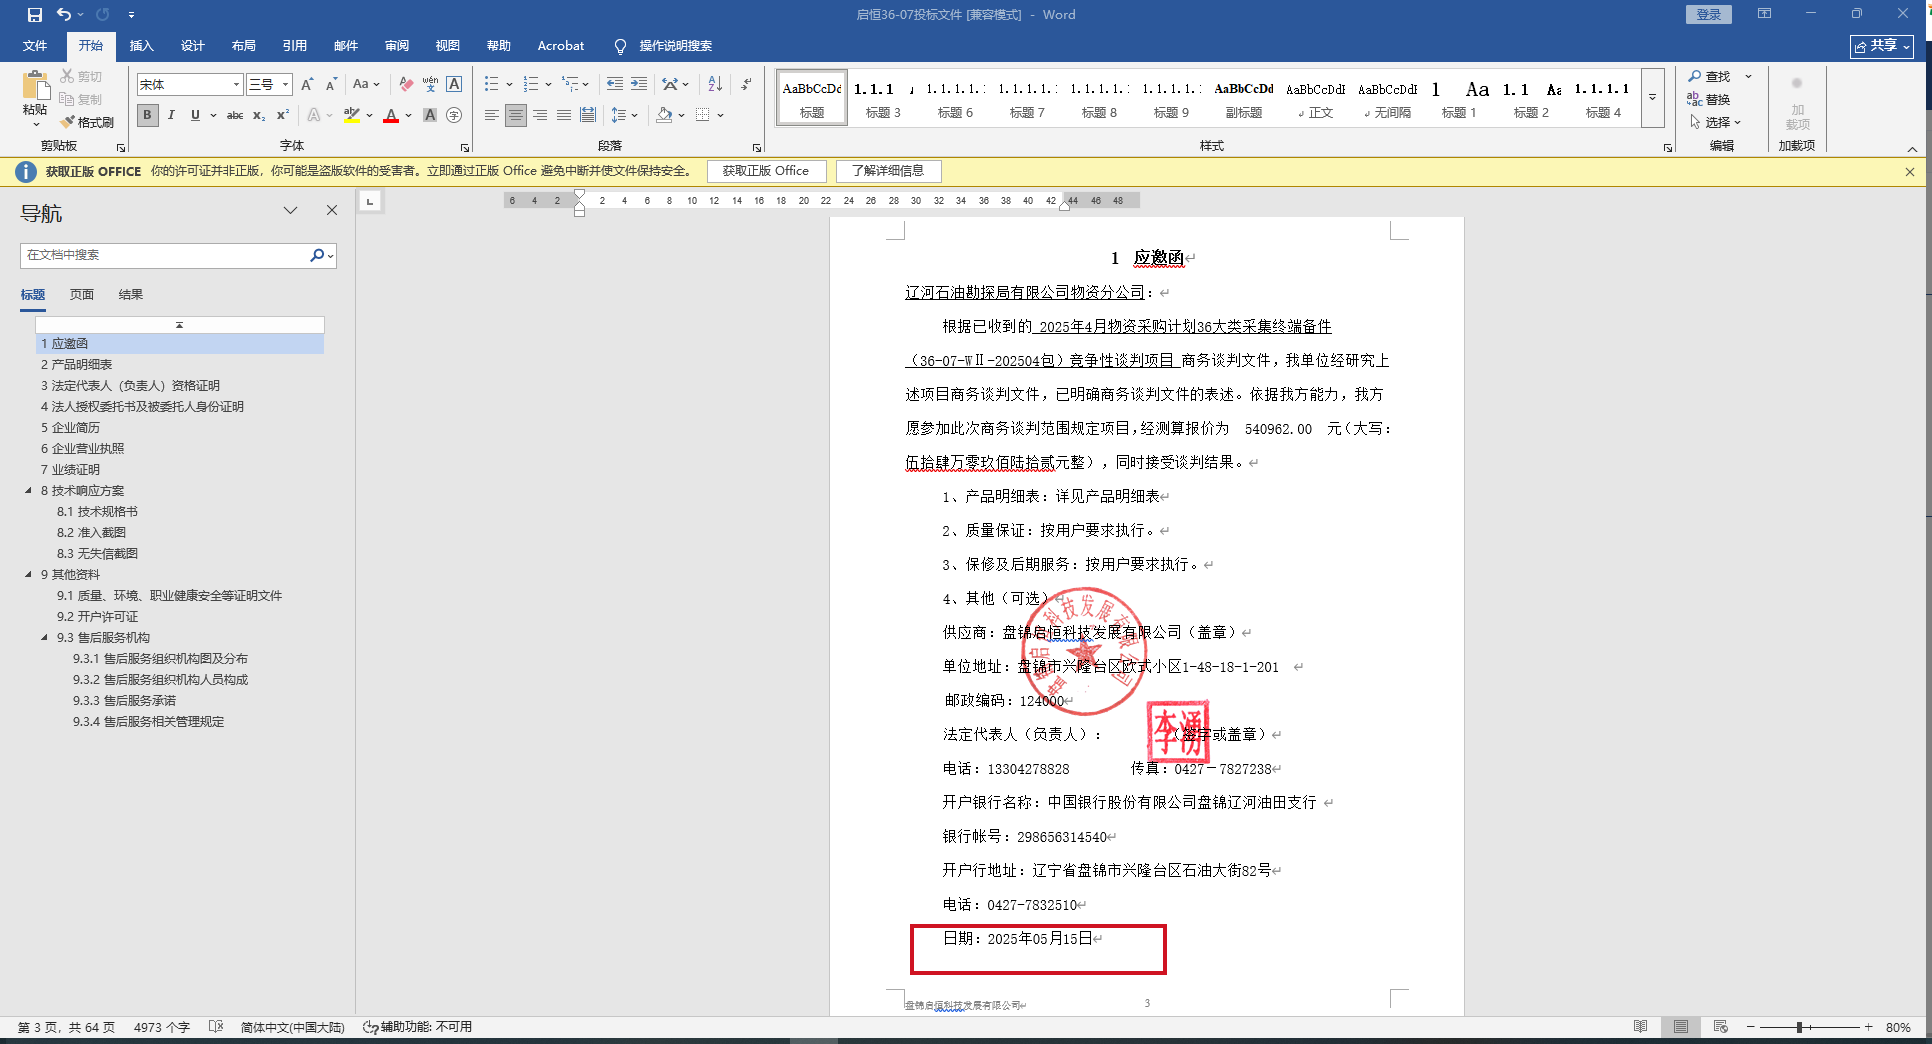This screenshot has height=1044, width=1932.
Task: Apply distributed alignment to the paragraph
Action: (588, 116)
